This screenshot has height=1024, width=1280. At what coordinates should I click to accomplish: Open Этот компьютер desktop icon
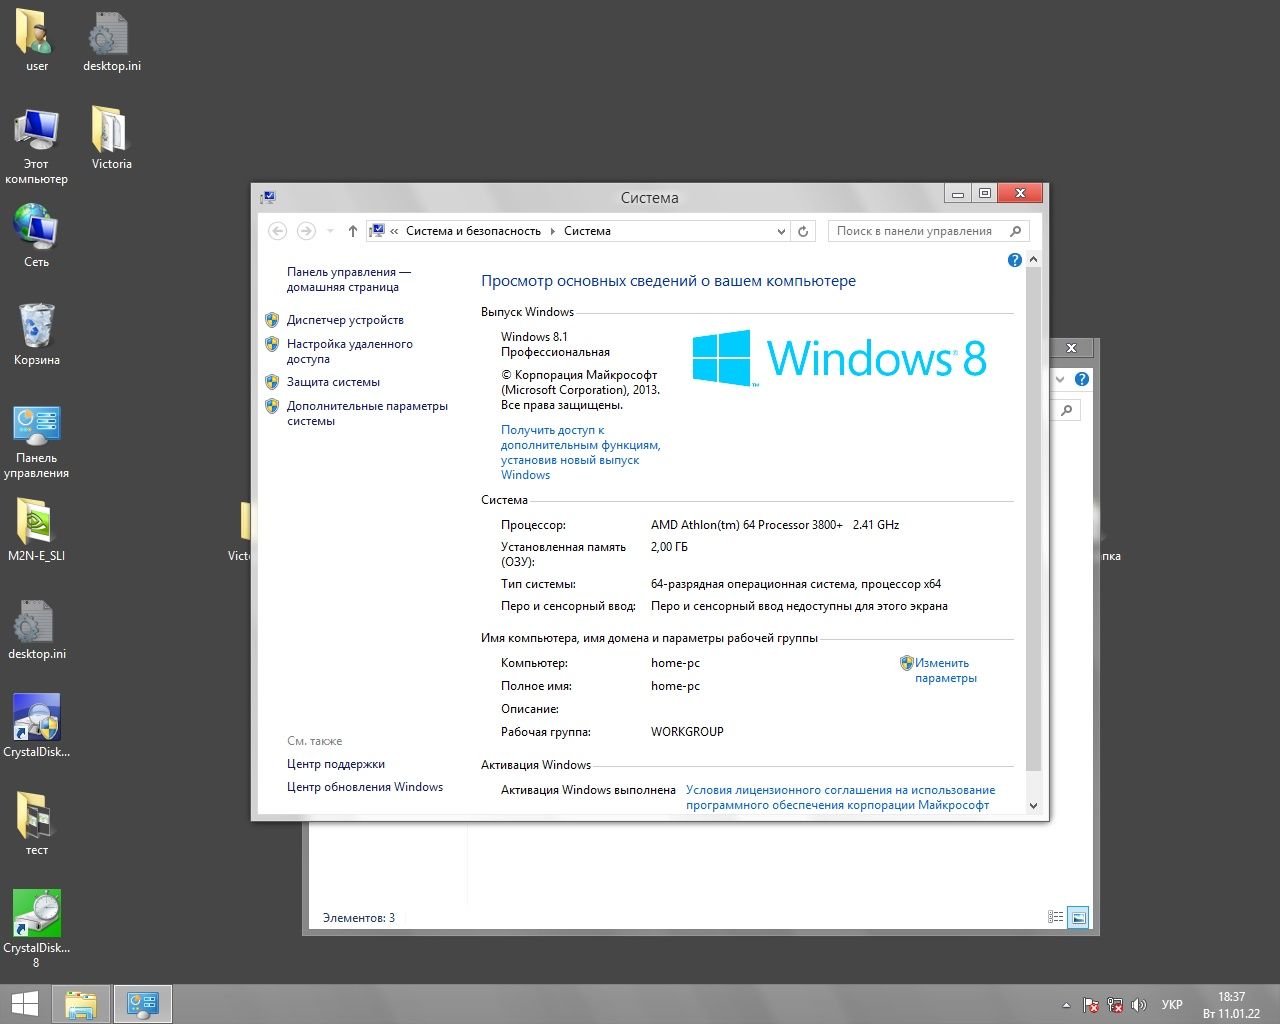36,146
